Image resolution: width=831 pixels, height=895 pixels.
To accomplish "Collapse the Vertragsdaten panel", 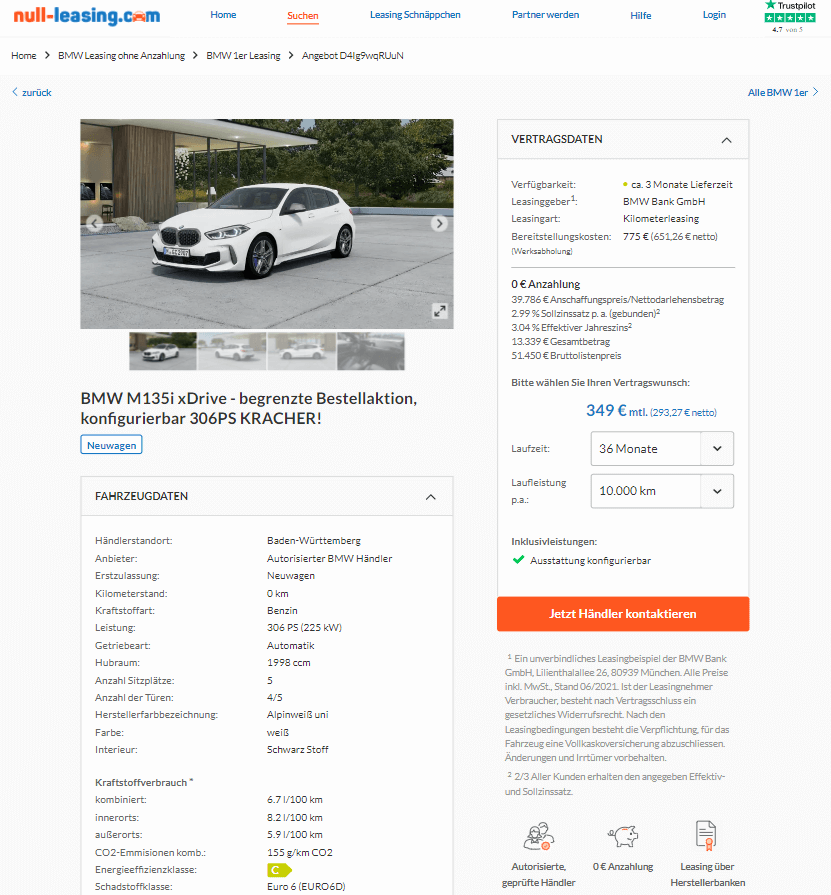I will pyautogui.click(x=726, y=140).
